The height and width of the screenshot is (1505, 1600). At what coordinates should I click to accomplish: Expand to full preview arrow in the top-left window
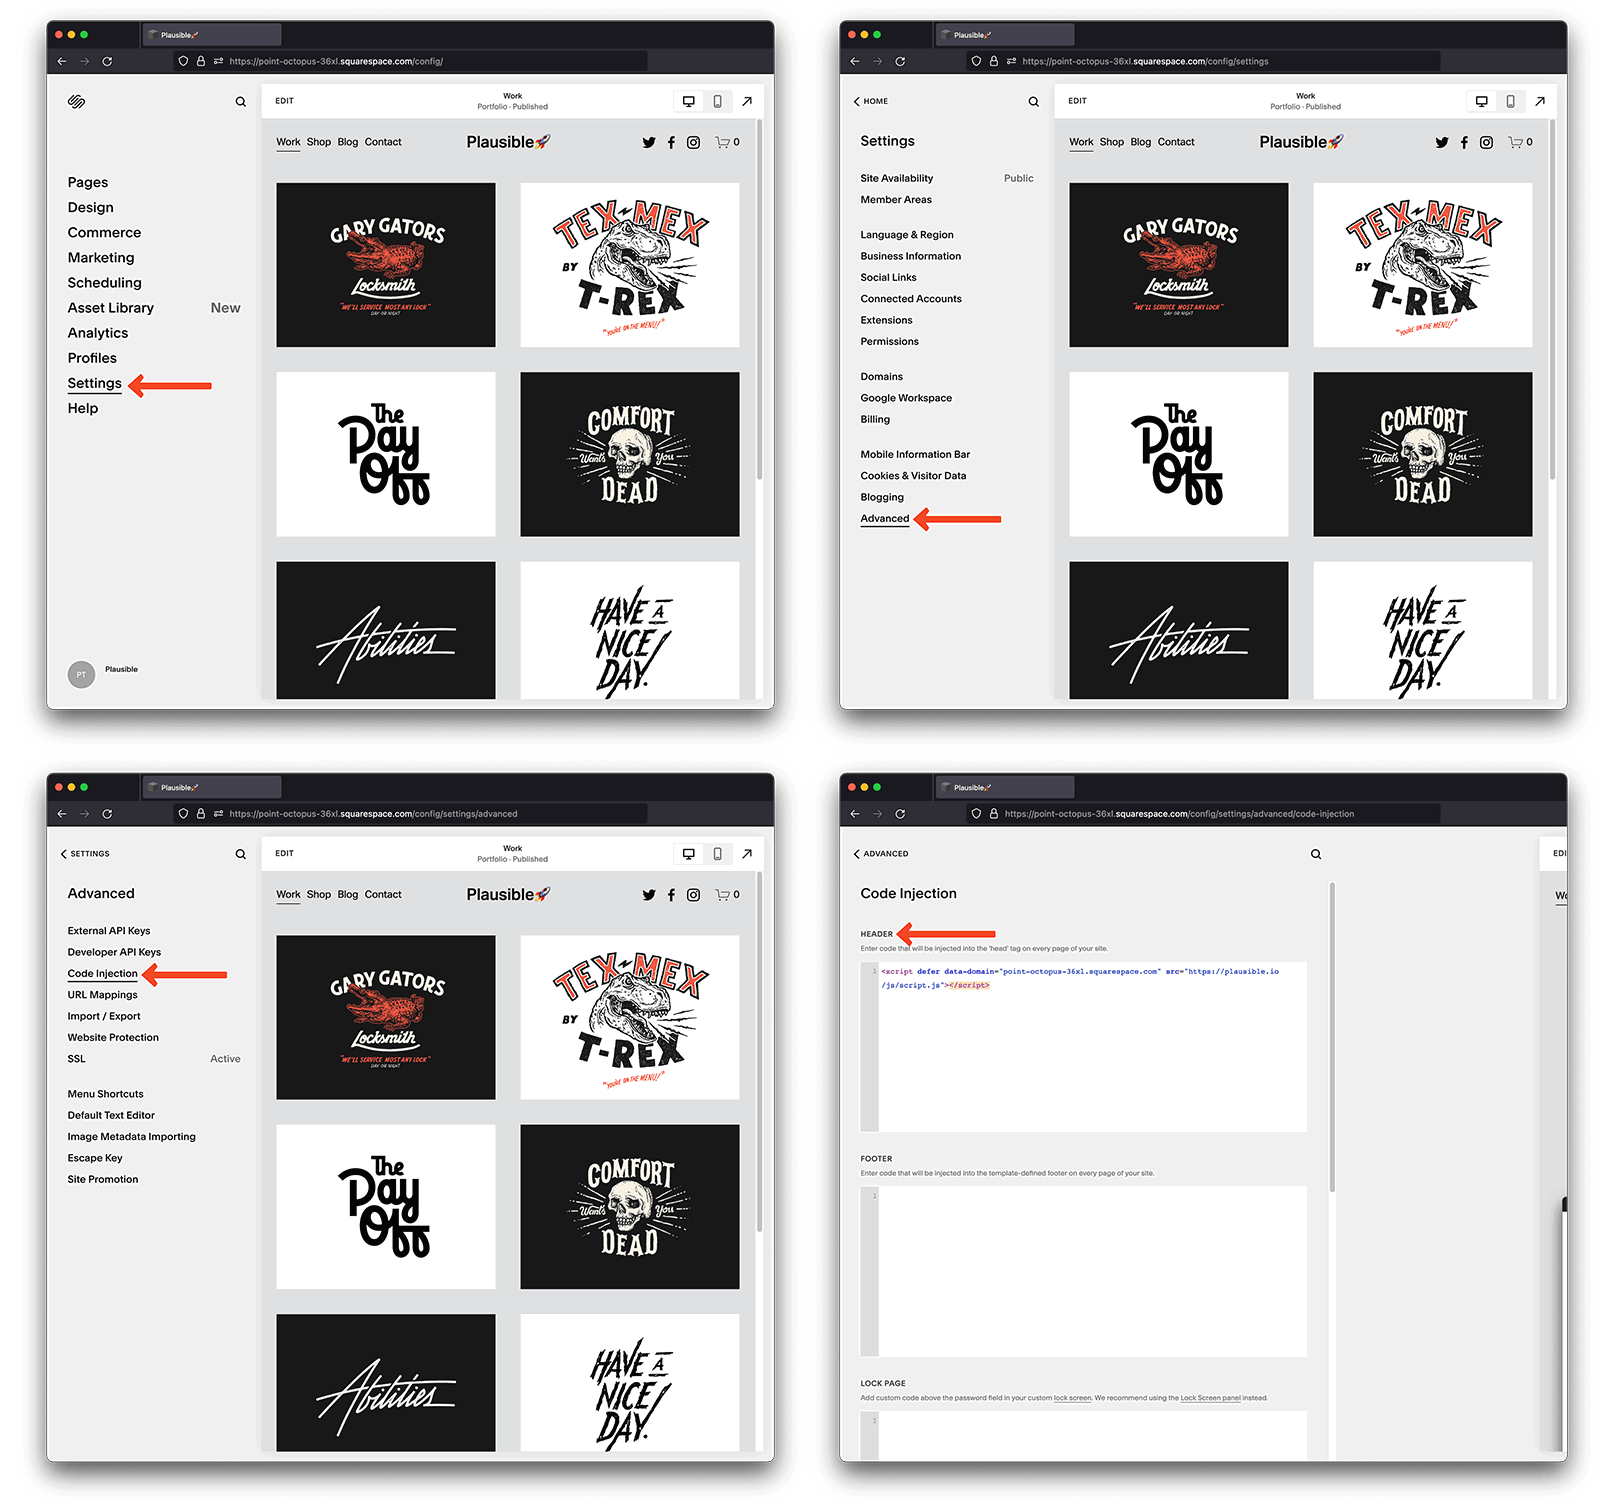coord(747,101)
